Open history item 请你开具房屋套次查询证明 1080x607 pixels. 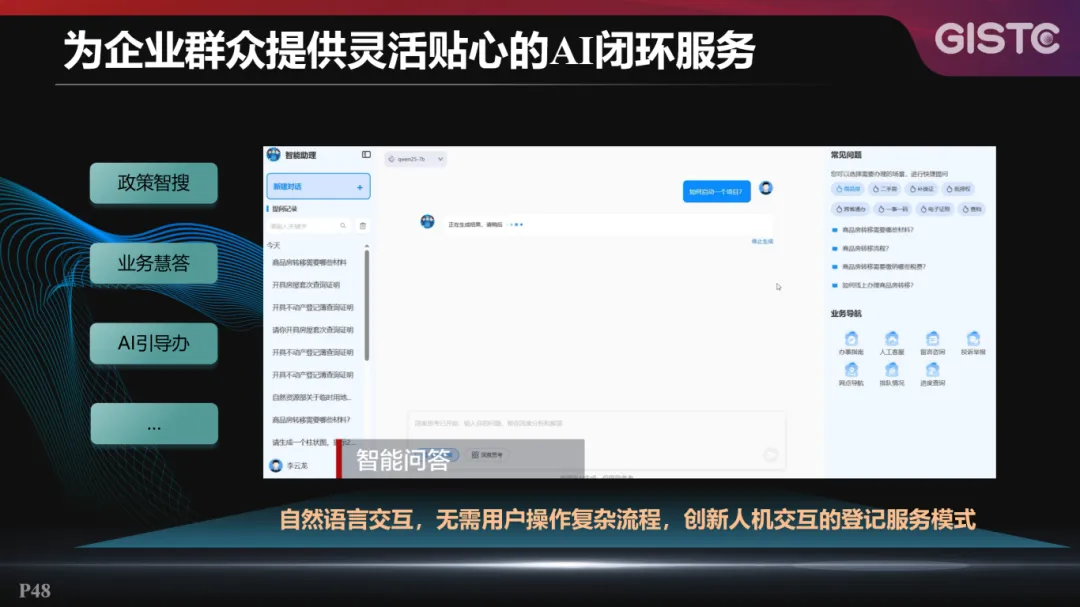pyautogui.click(x=313, y=330)
